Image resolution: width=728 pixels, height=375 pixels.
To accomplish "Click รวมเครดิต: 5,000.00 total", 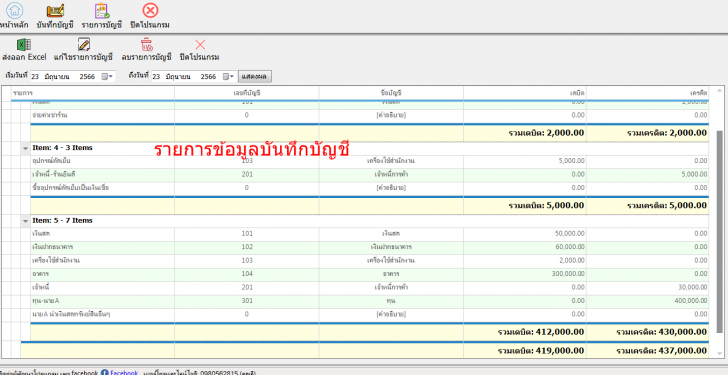I will 667,206.
